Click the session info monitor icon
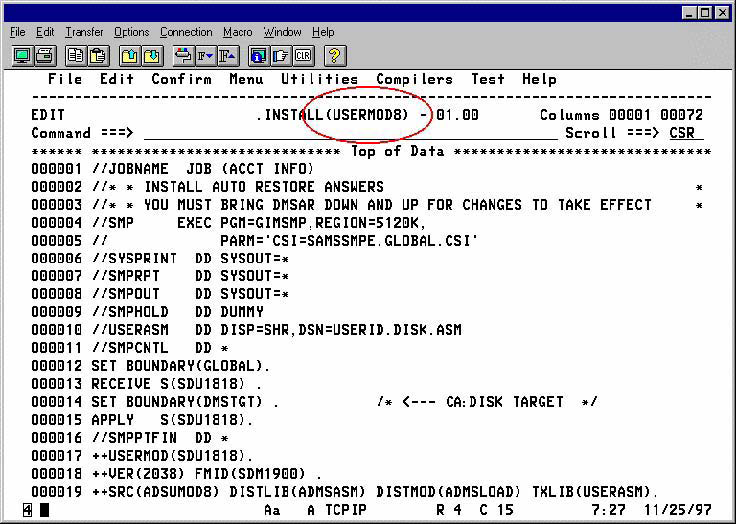Image resolution: width=736 pixels, height=524 pixels. [258, 56]
